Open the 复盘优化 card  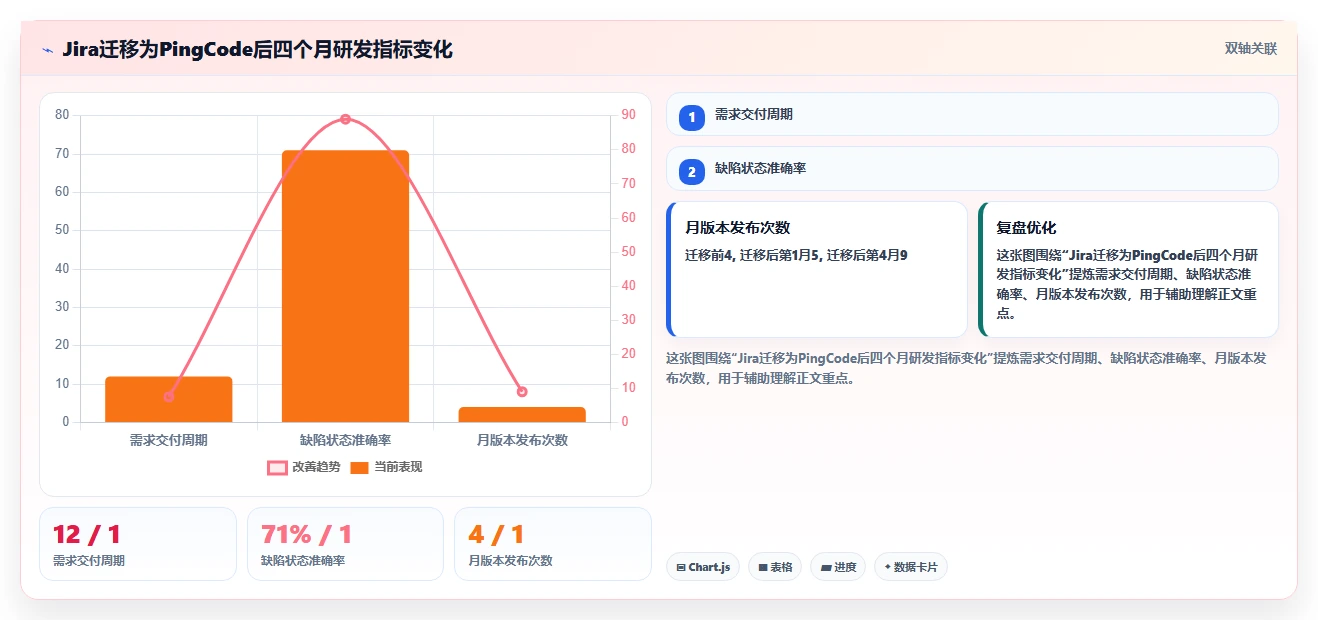[1128, 269]
